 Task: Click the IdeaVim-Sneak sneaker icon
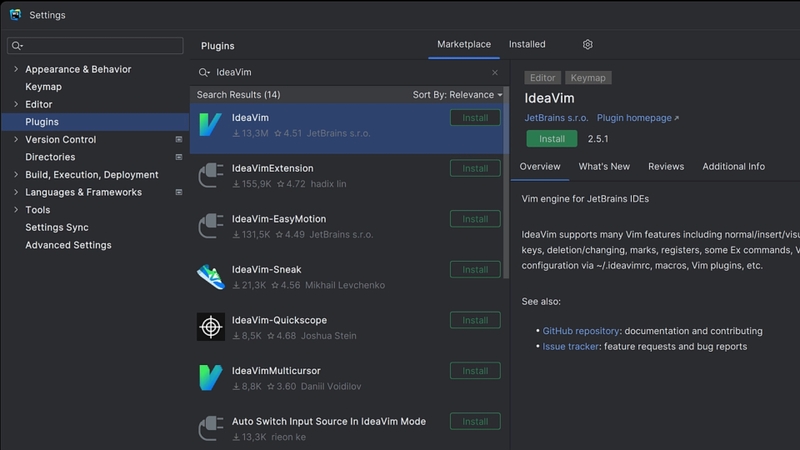click(211, 277)
